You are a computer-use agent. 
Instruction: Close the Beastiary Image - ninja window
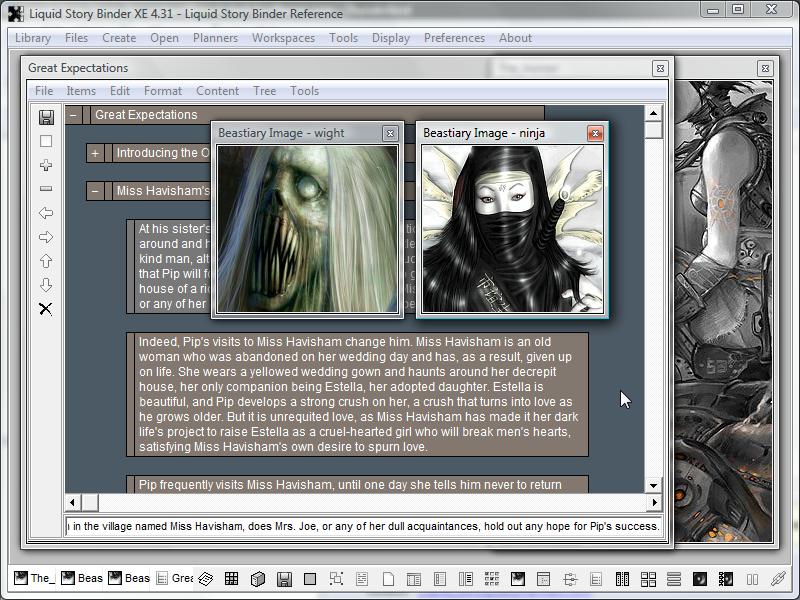tap(595, 133)
